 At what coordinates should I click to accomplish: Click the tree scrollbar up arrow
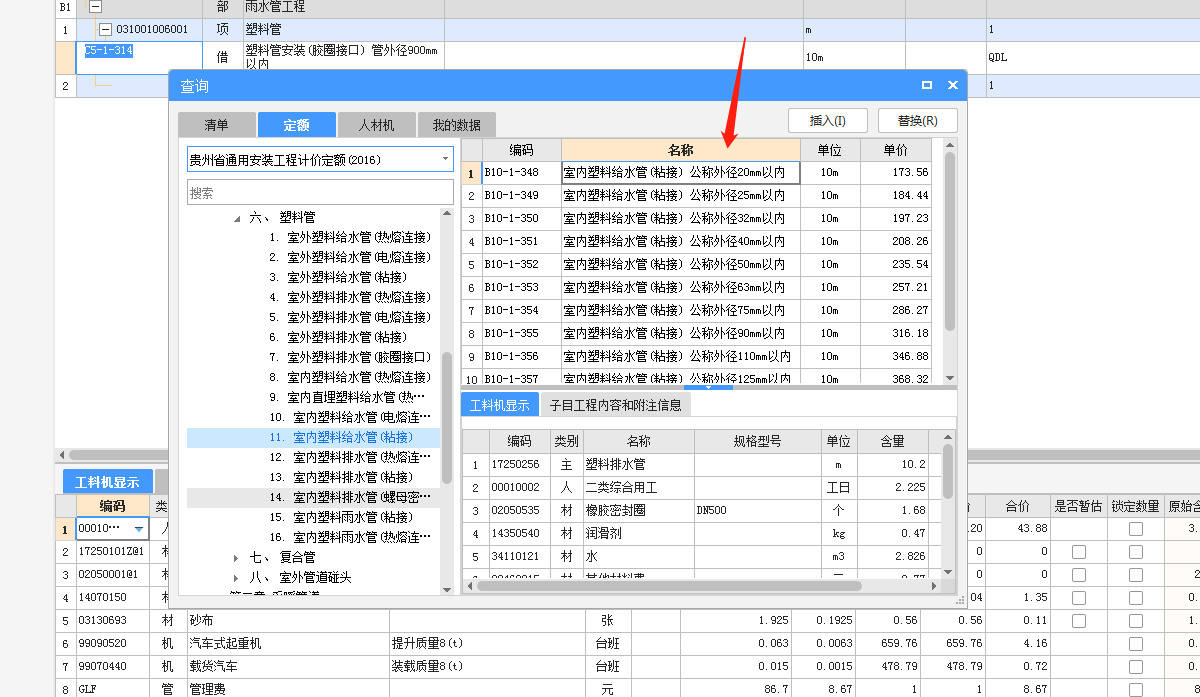click(447, 214)
